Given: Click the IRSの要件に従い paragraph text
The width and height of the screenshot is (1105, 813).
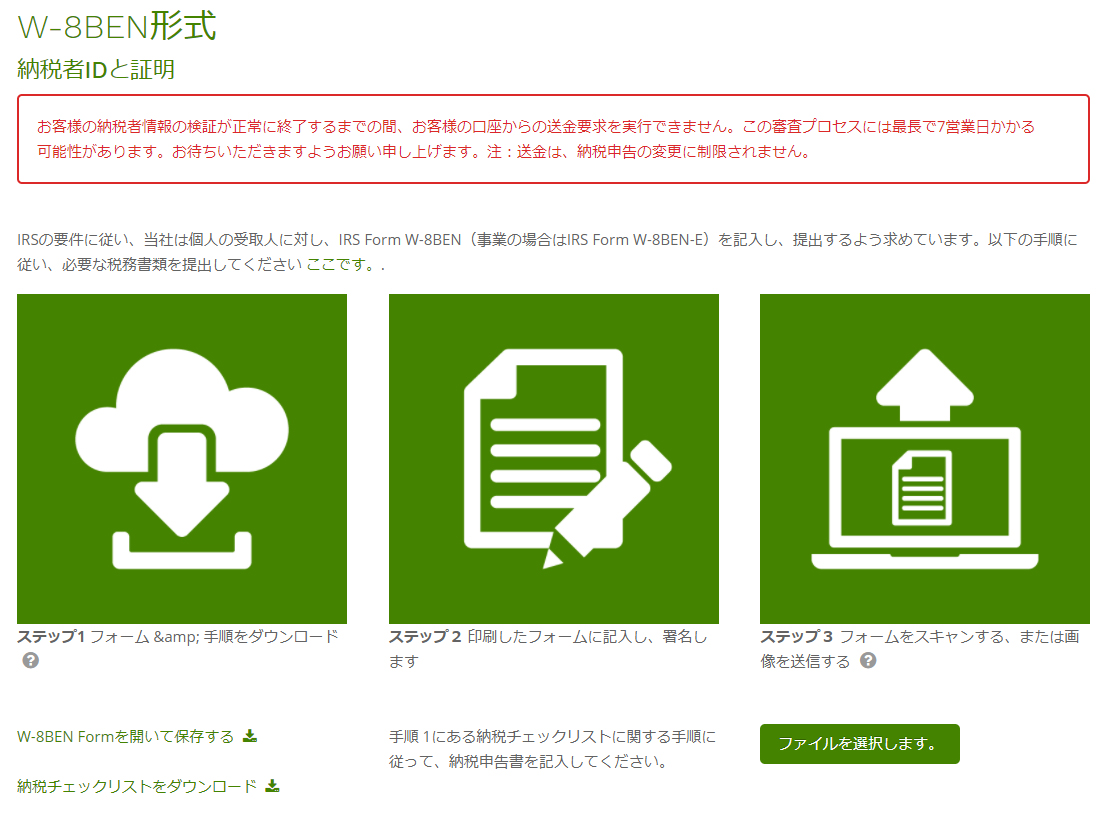Looking at the screenshot, I should [x=548, y=252].
